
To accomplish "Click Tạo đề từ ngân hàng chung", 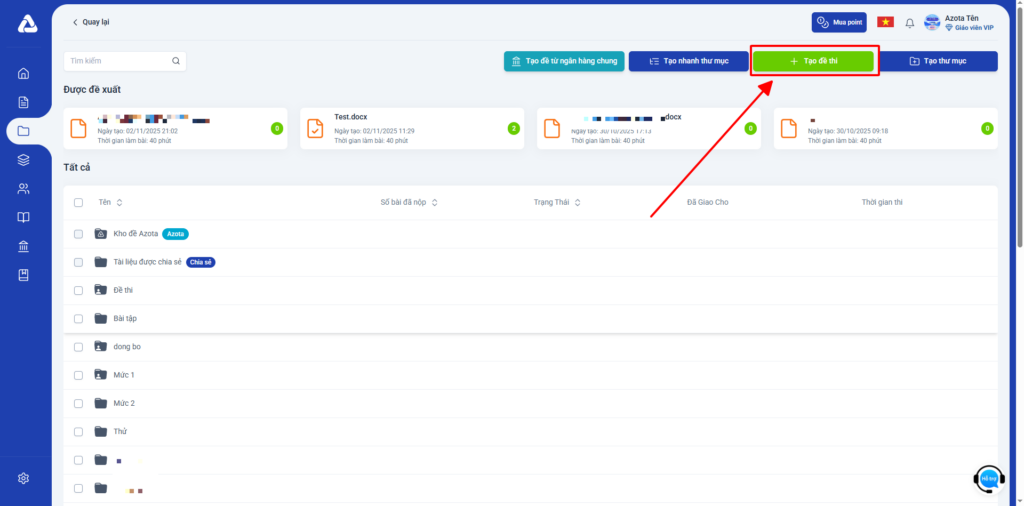I will [564, 61].
